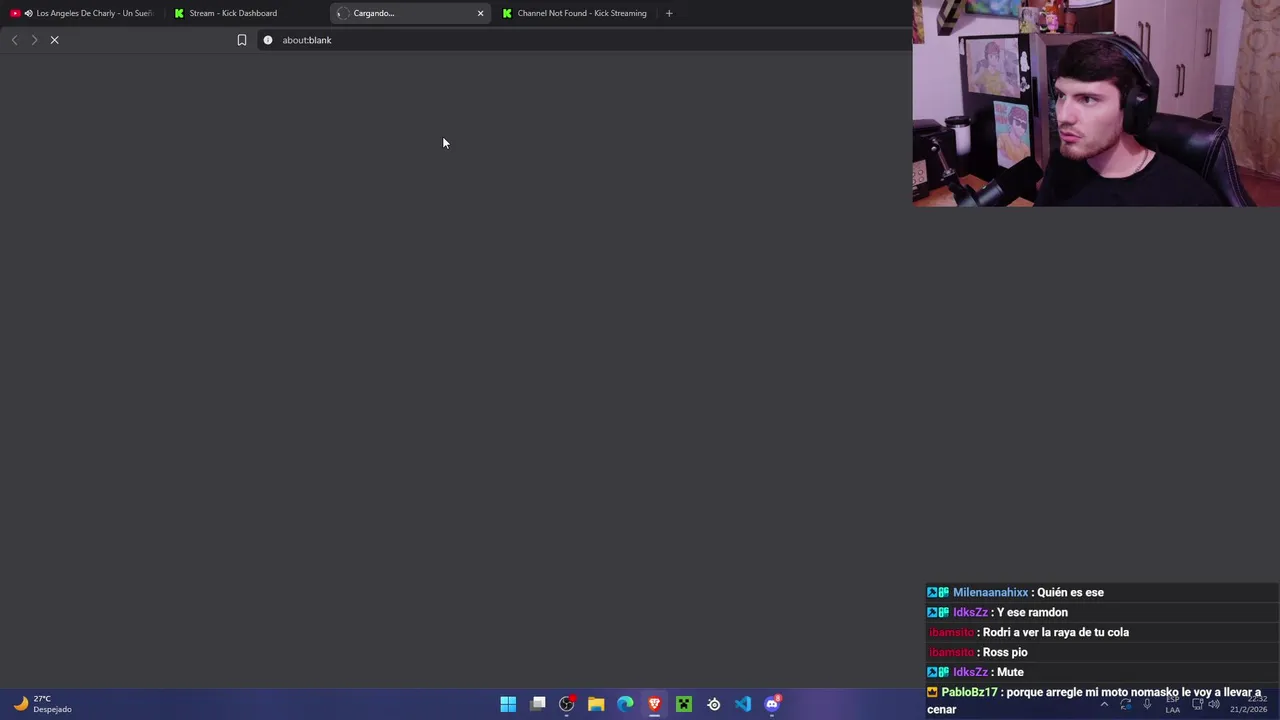
Task: Open weather widget showing 27°C Despejado
Action: pyautogui.click(x=42, y=704)
